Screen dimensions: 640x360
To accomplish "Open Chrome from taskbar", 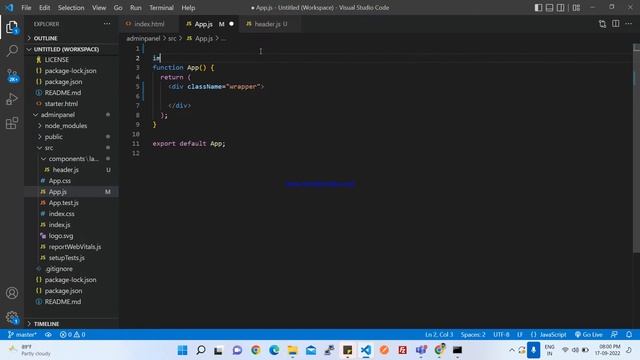I will (x=256, y=350).
